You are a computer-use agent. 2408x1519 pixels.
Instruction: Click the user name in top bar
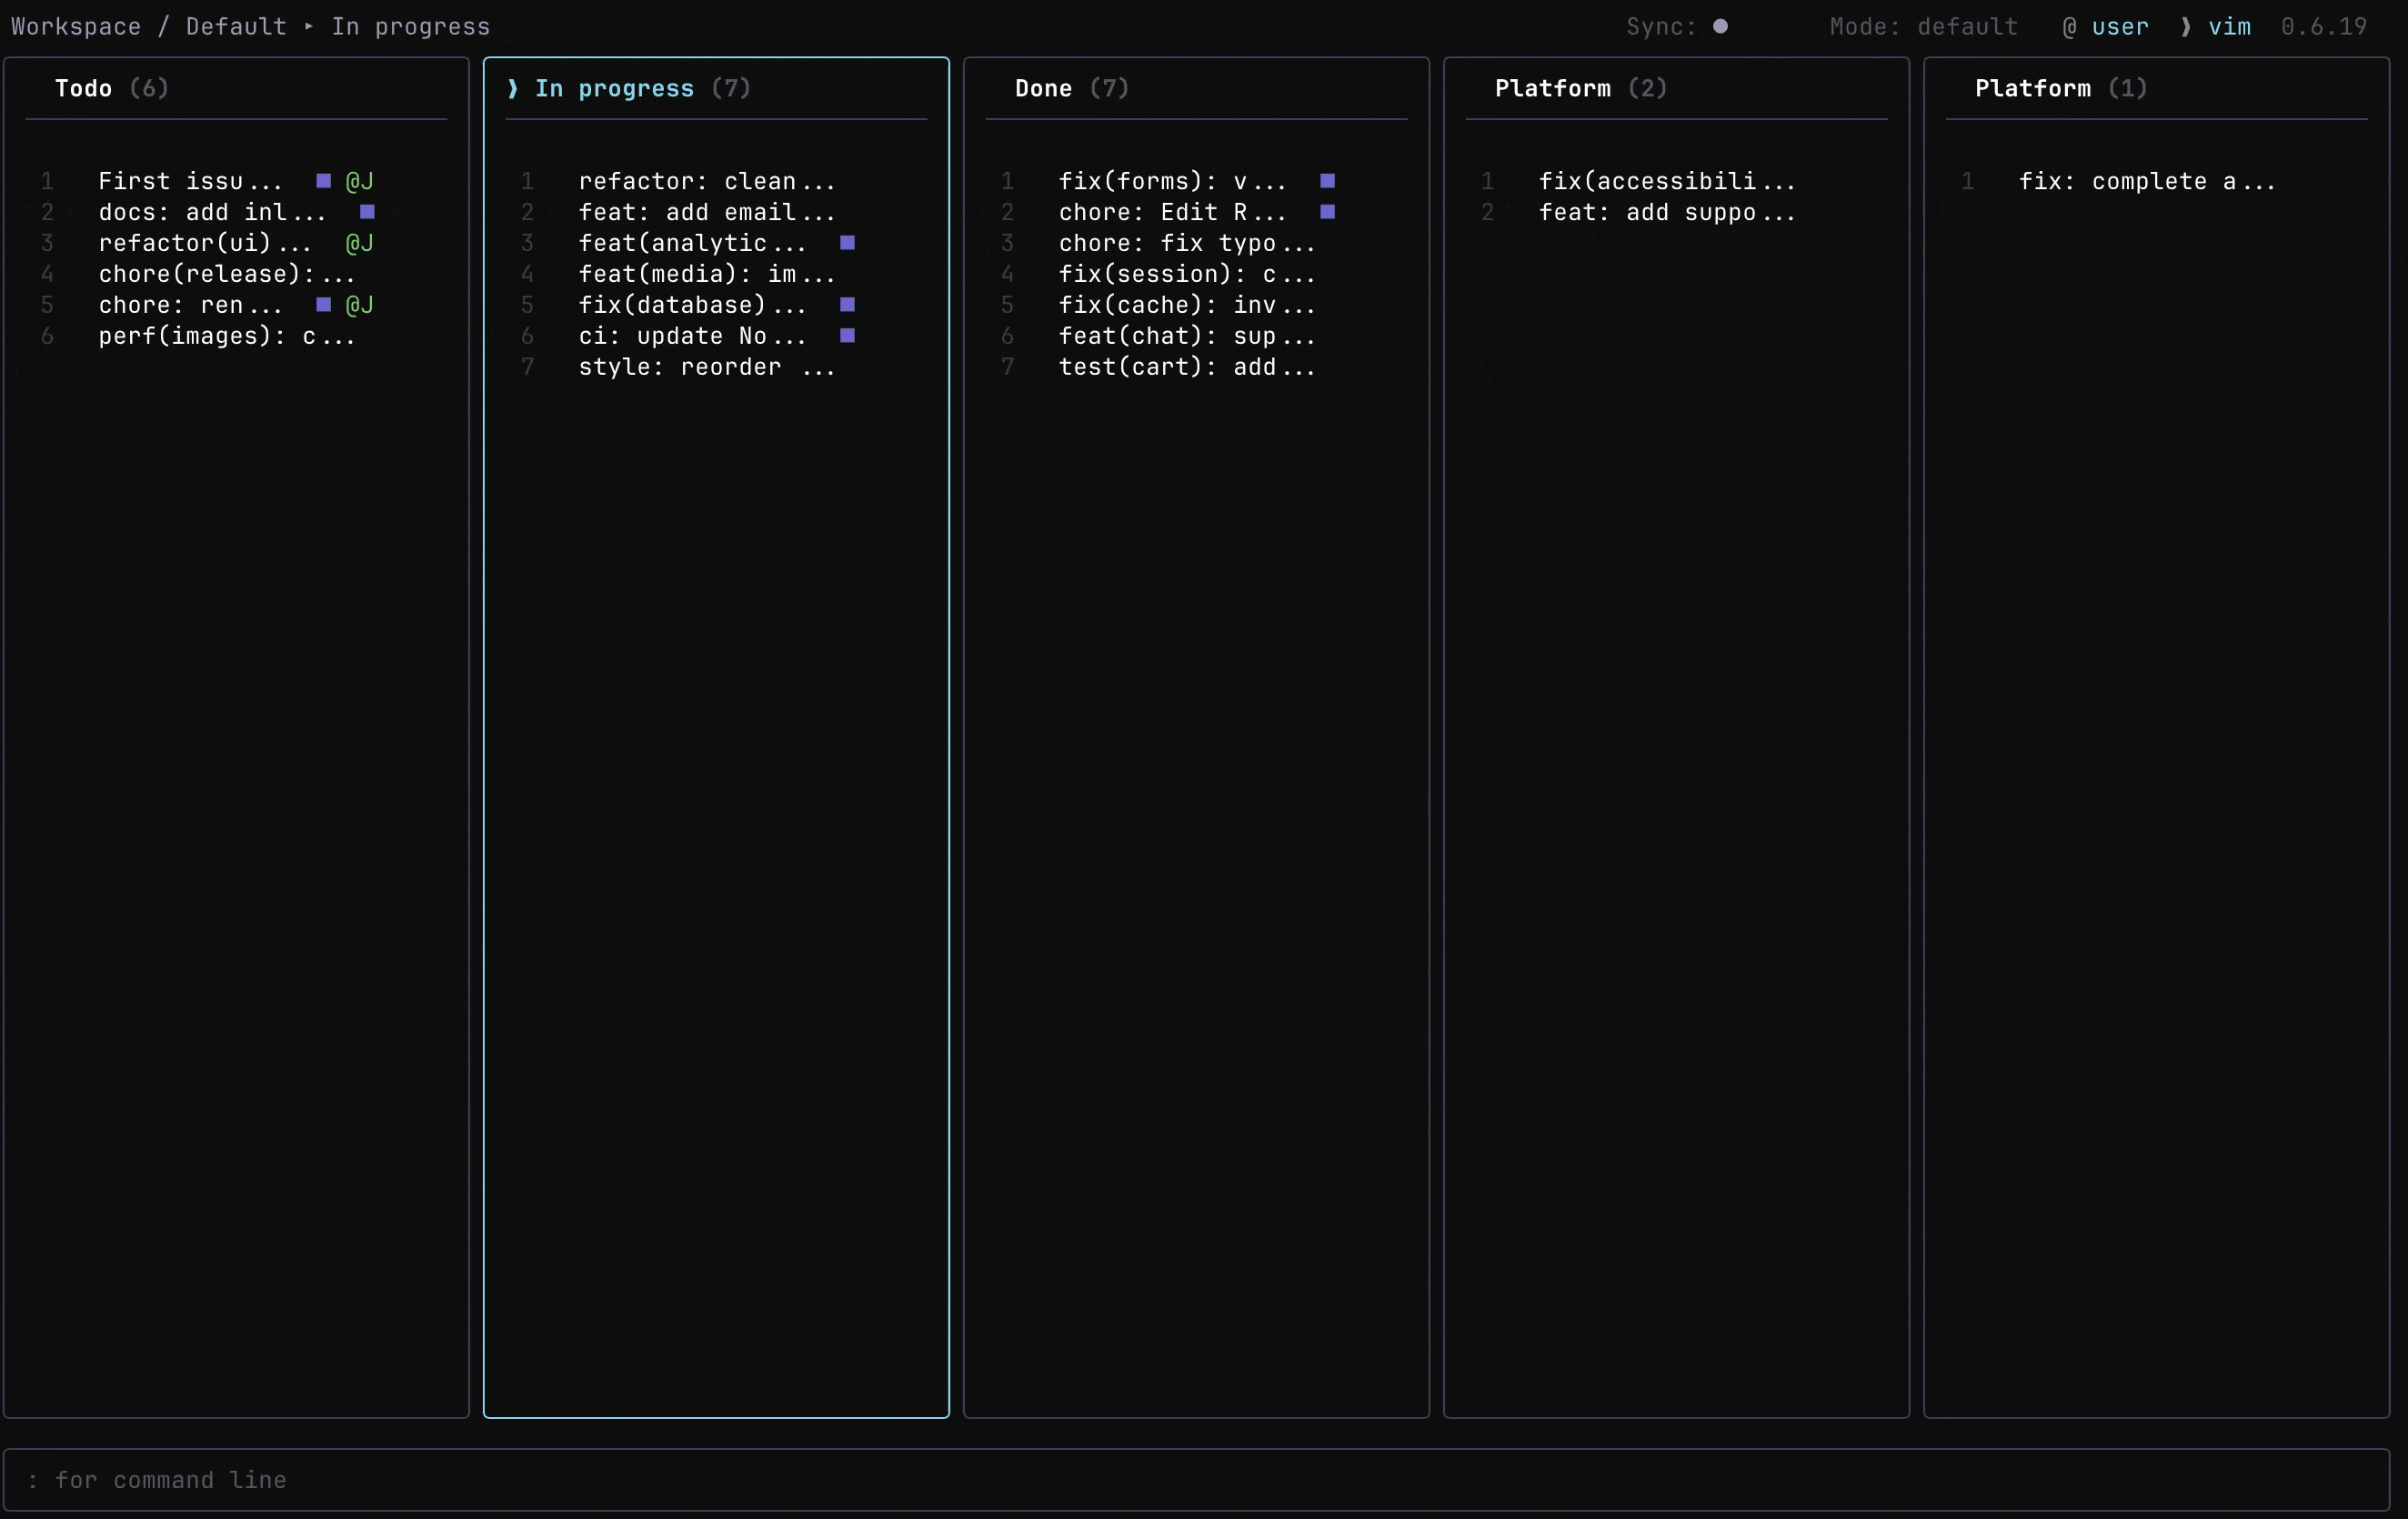(2120, 27)
